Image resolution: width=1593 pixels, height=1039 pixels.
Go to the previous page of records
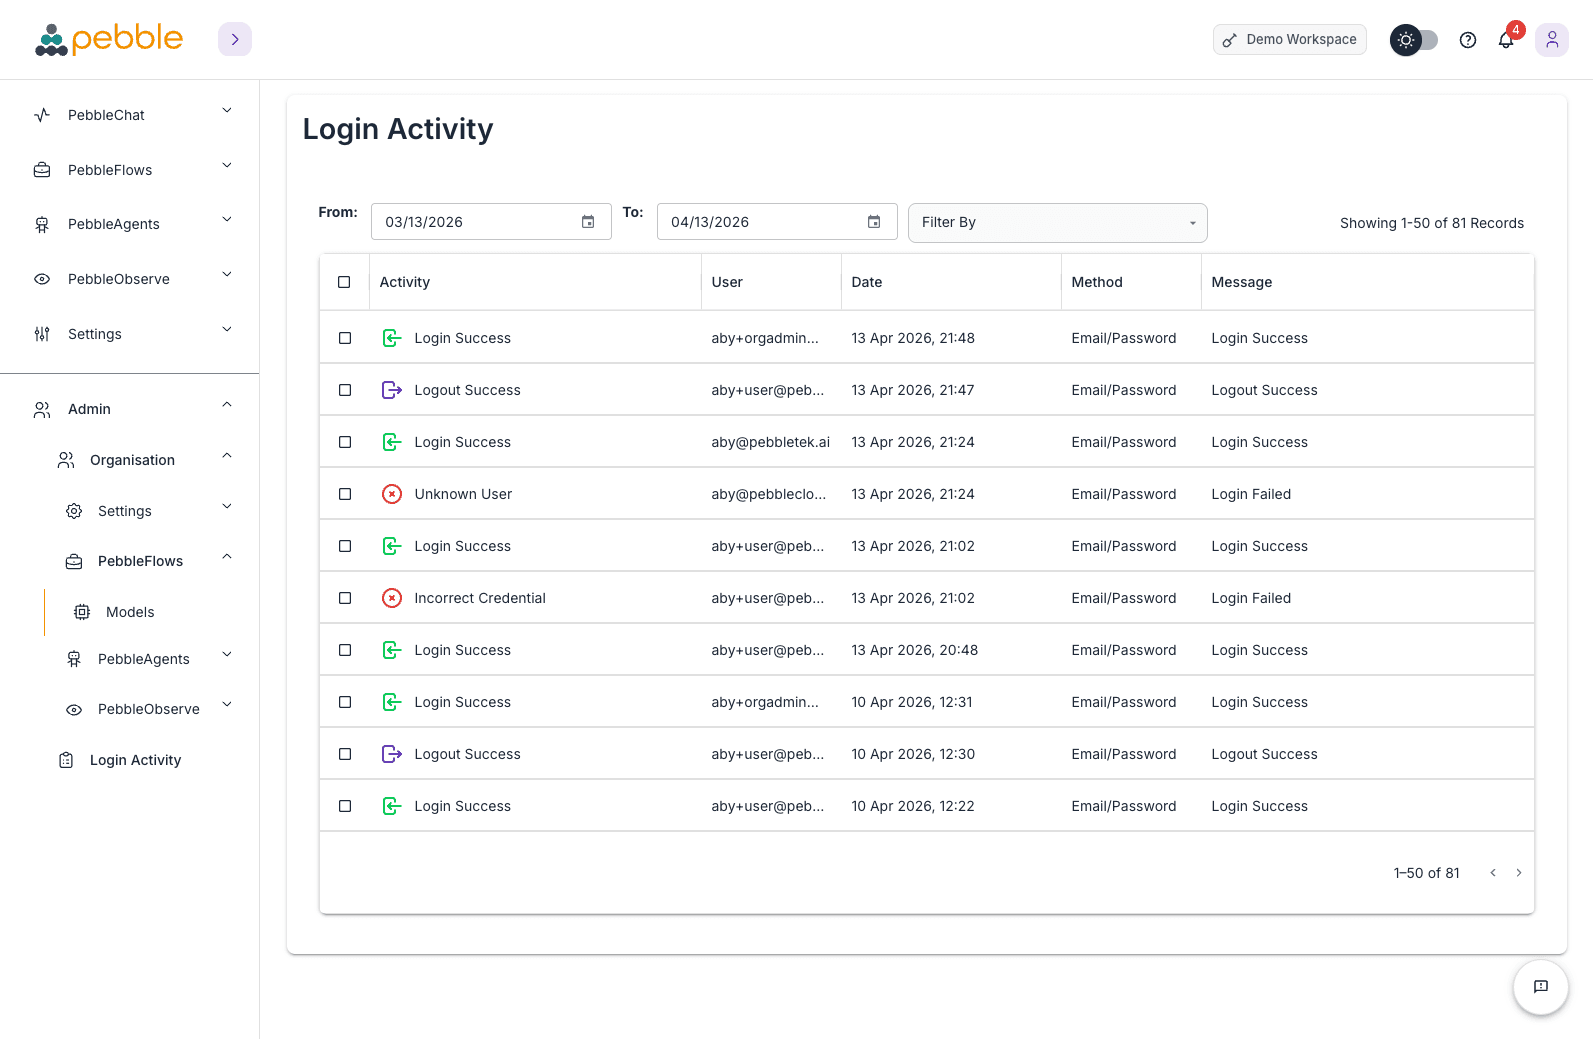pyautogui.click(x=1493, y=873)
